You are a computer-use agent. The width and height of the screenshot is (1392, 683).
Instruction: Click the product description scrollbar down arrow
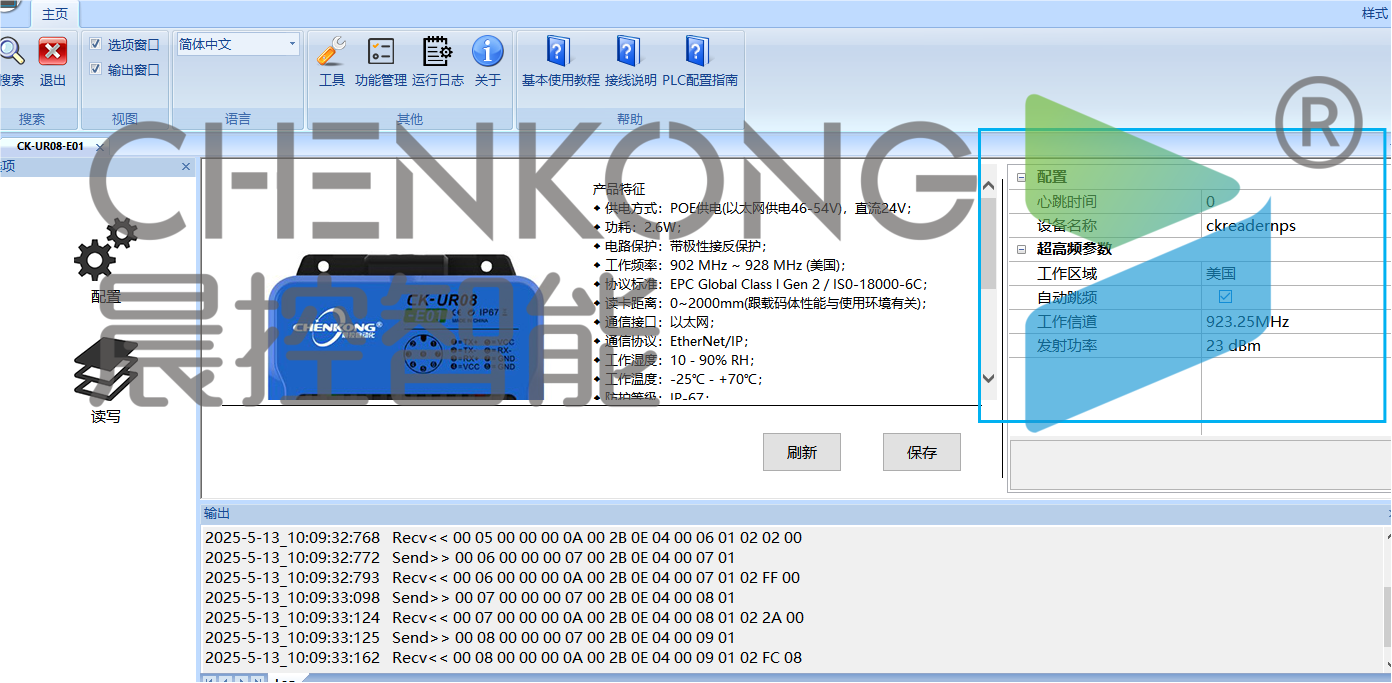coord(989,378)
